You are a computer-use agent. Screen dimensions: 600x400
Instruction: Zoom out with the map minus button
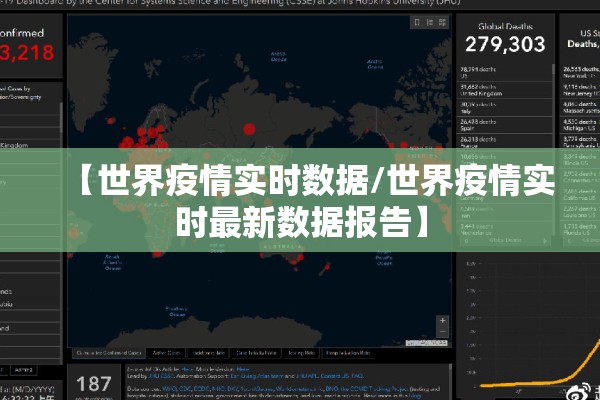[442, 331]
